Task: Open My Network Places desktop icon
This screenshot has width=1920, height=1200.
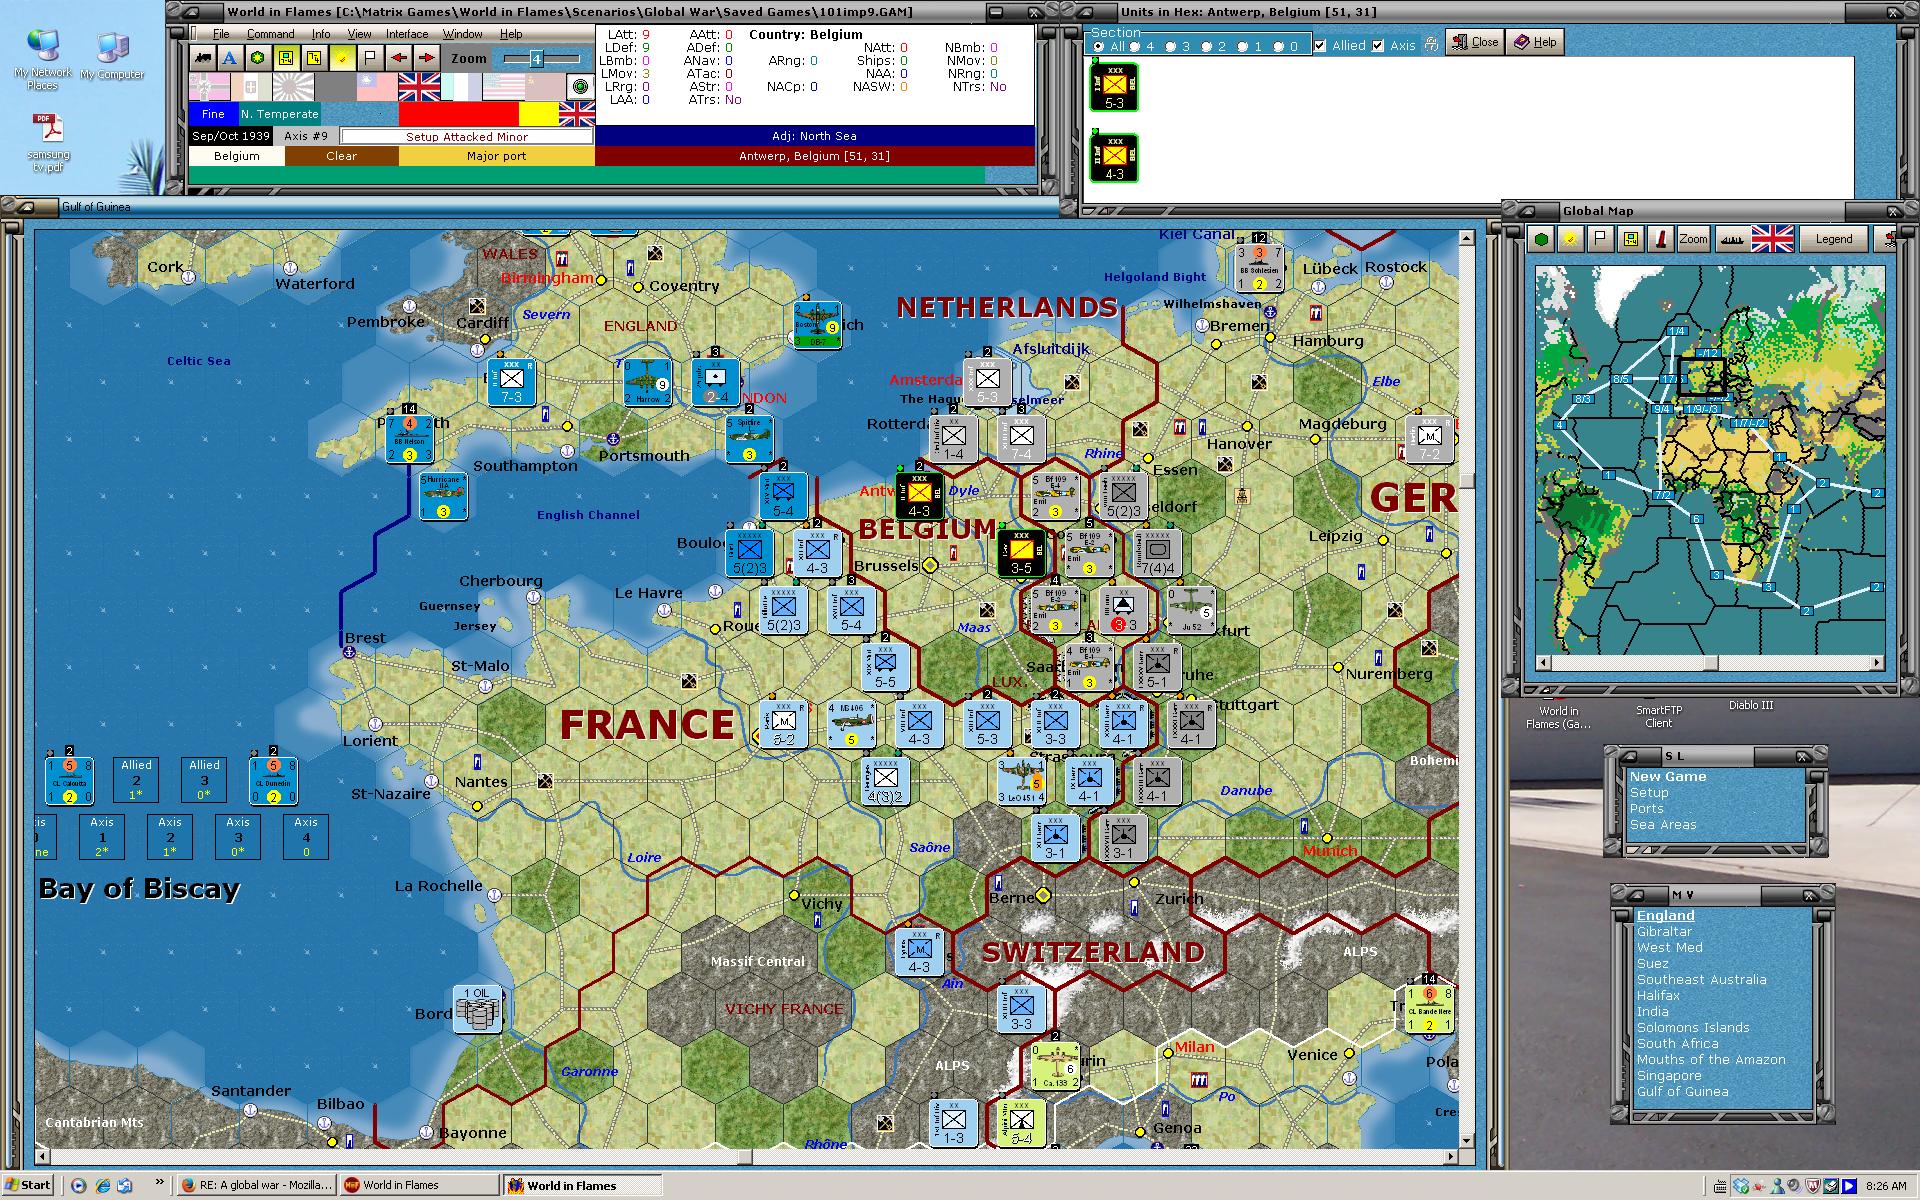Action: [x=43, y=60]
